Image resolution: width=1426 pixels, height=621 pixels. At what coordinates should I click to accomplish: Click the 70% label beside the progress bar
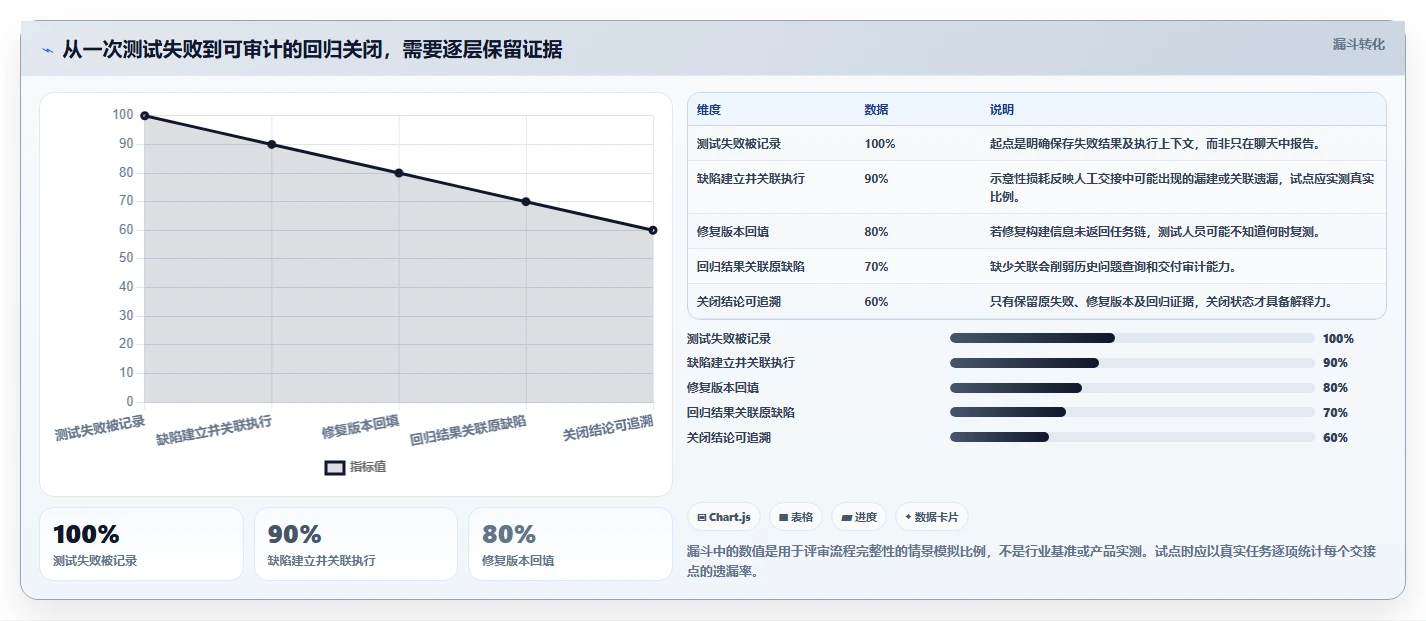(x=1335, y=413)
